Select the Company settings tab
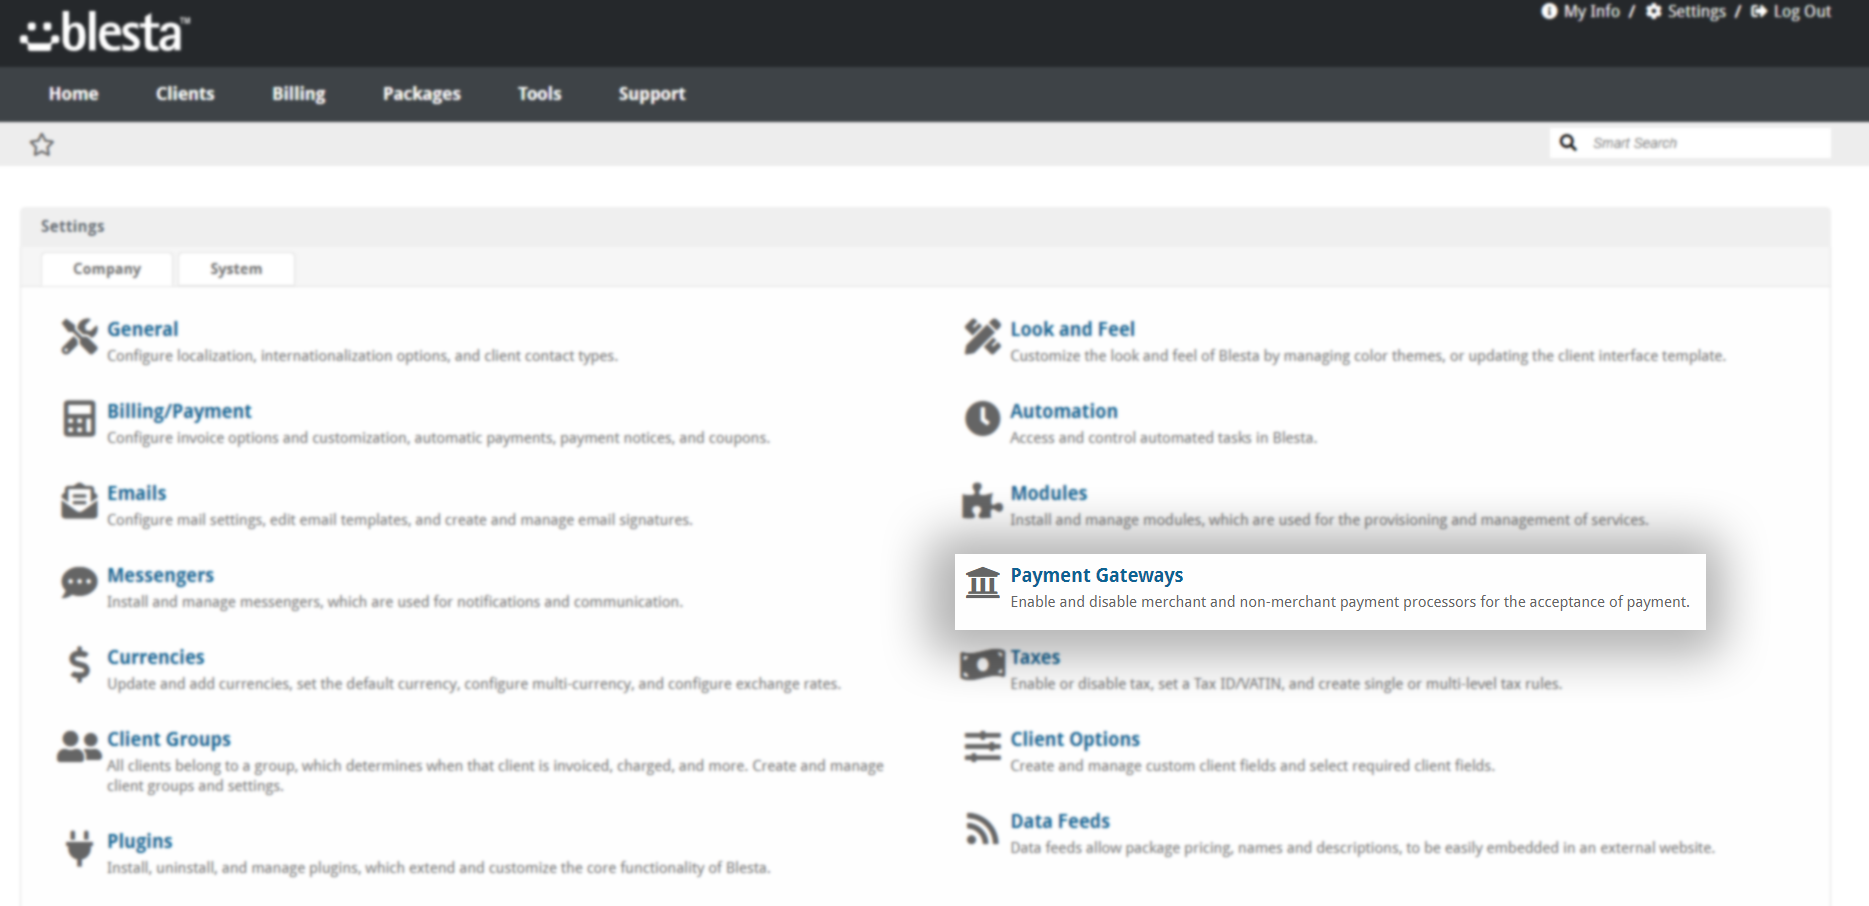Image resolution: width=1869 pixels, height=906 pixels. pos(107,269)
